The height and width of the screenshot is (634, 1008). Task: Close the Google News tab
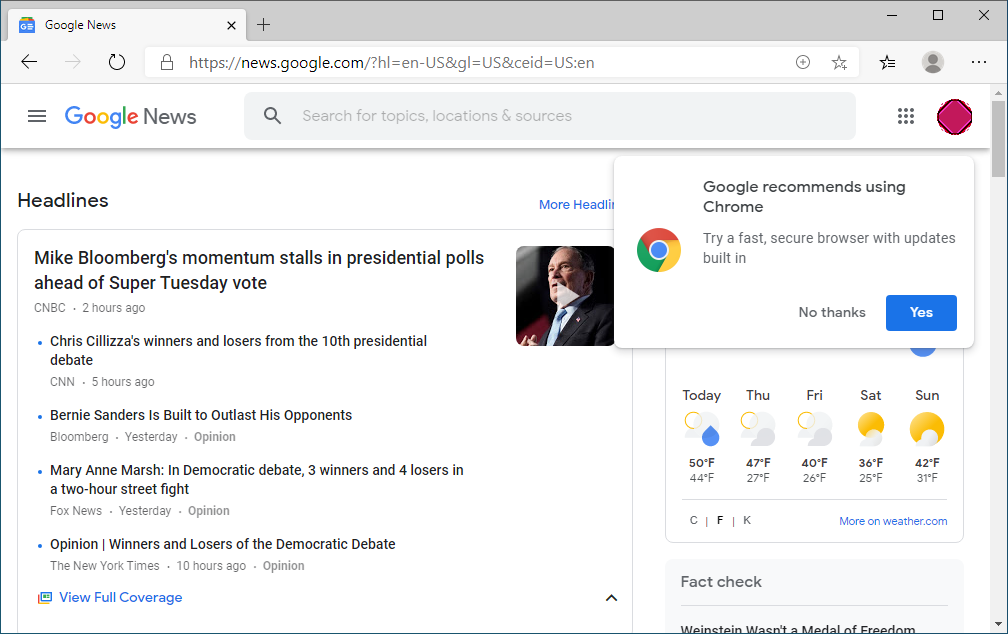point(231,26)
